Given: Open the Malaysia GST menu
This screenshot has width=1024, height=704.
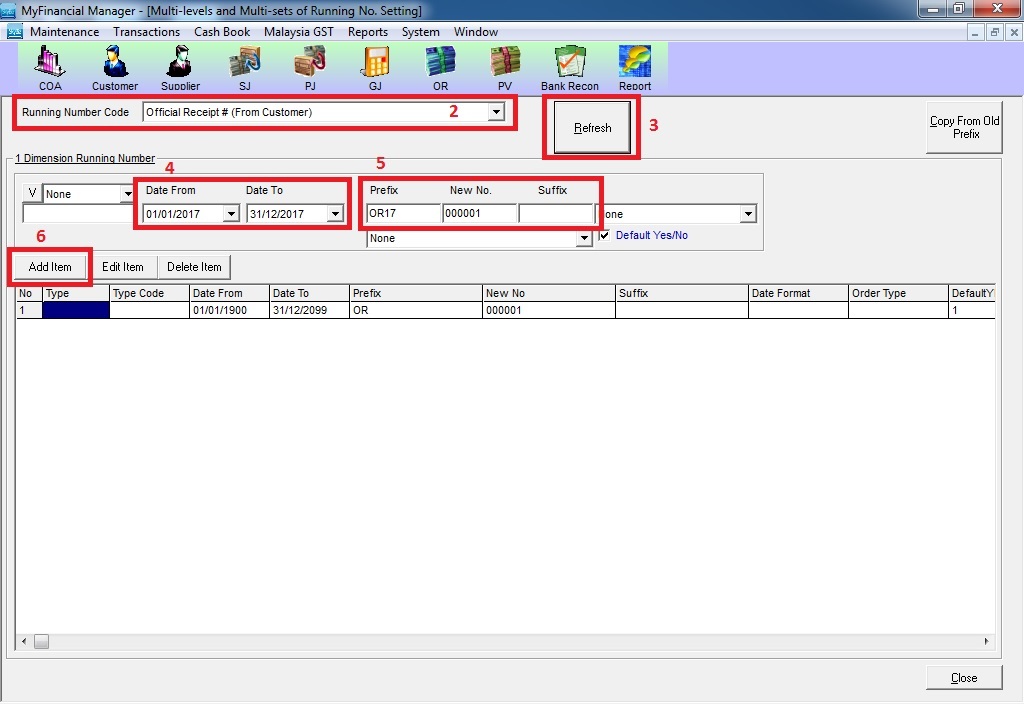Looking at the screenshot, I should point(299,32).
